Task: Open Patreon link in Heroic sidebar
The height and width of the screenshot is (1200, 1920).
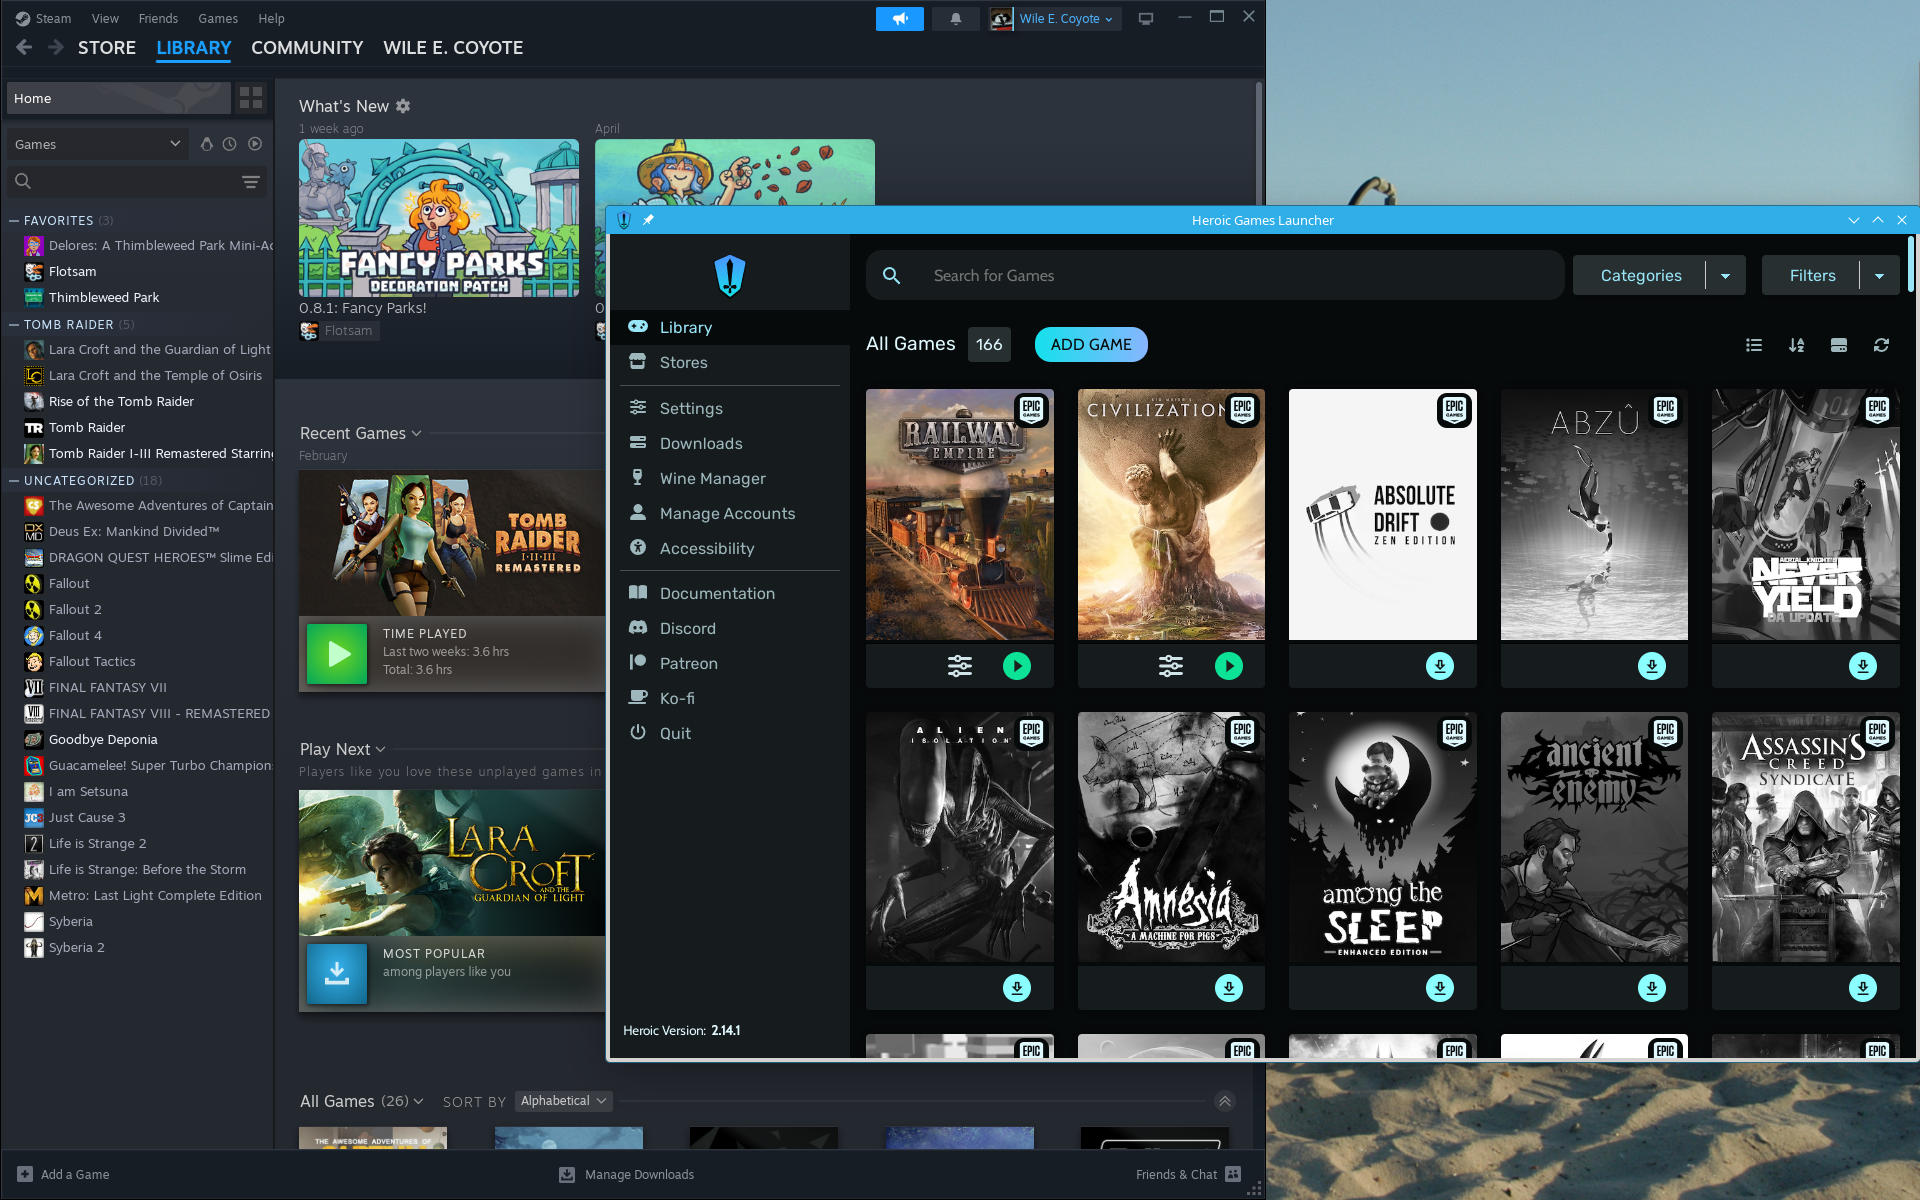Action: [730, 663]
